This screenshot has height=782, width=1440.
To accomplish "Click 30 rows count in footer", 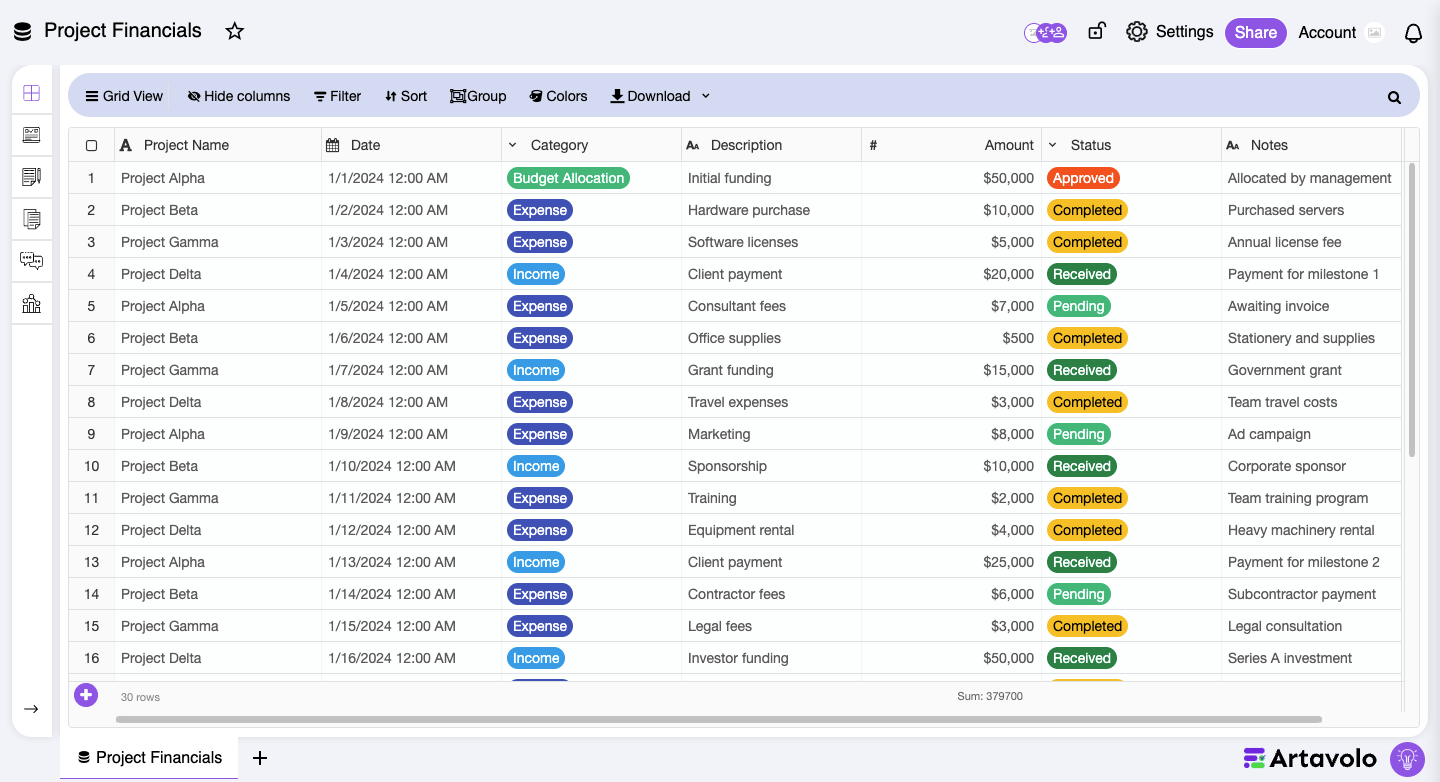I will (140, 697).
